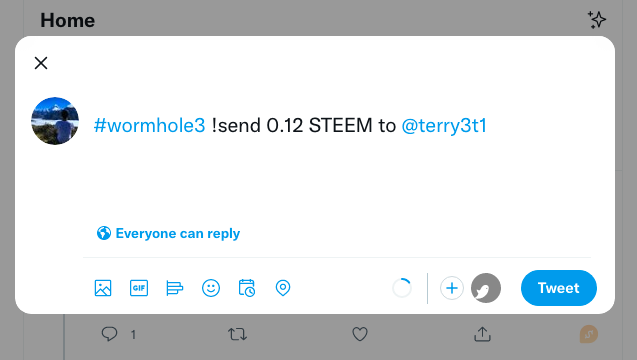Add another tweet with plus button
Viewport: 637px width, 360px height.
452,288
